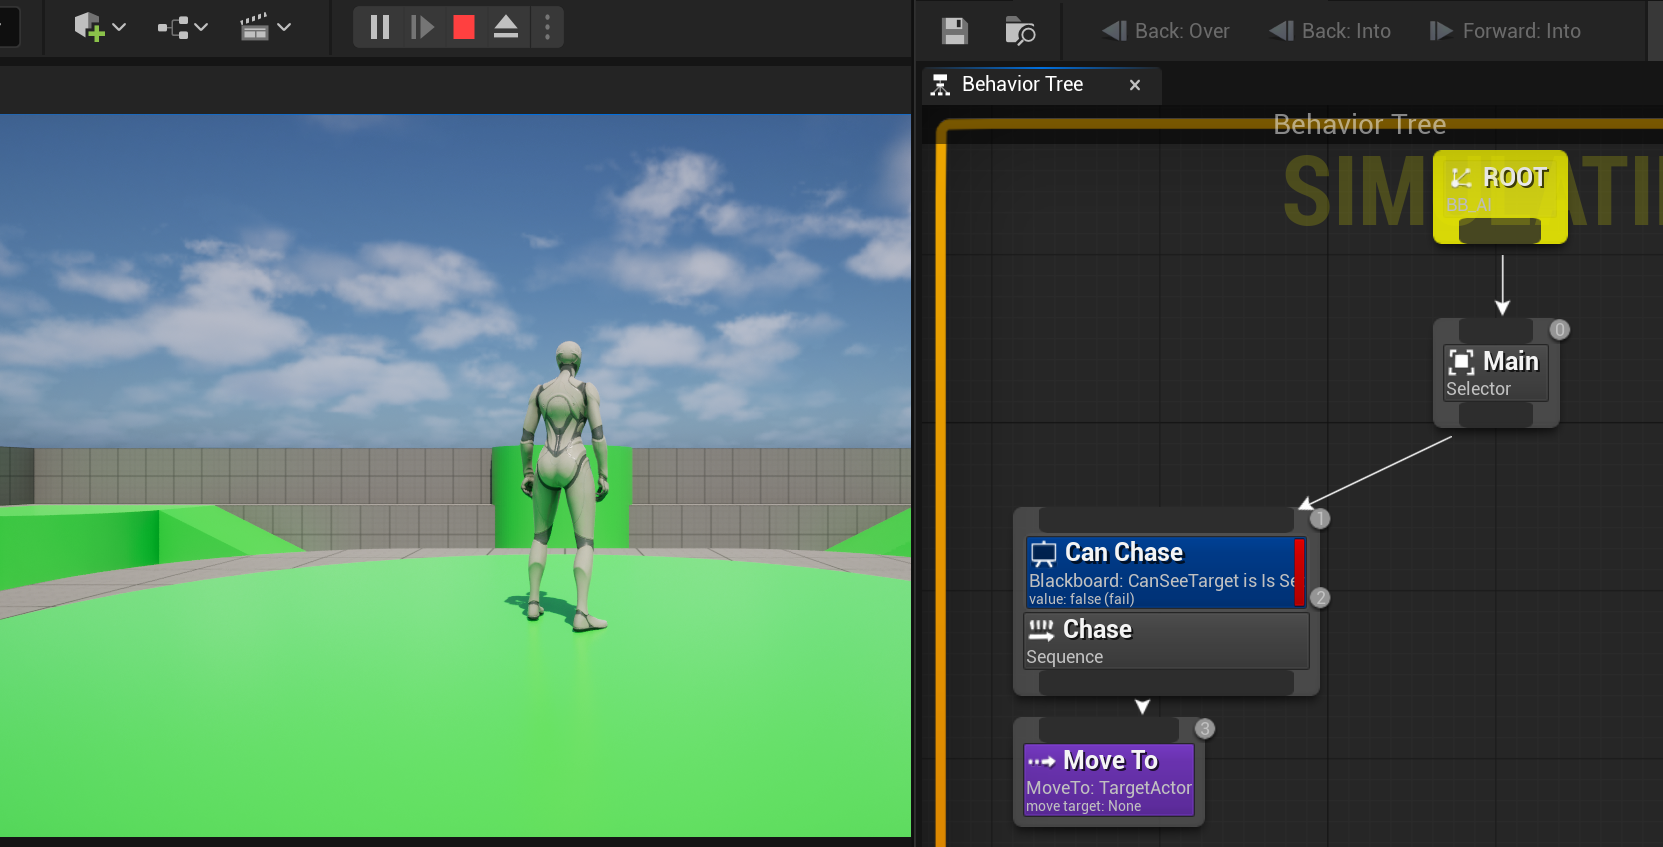
Task: Click Forward: Into debug button
Action: pyautogui.click(x=1505, y=31)
